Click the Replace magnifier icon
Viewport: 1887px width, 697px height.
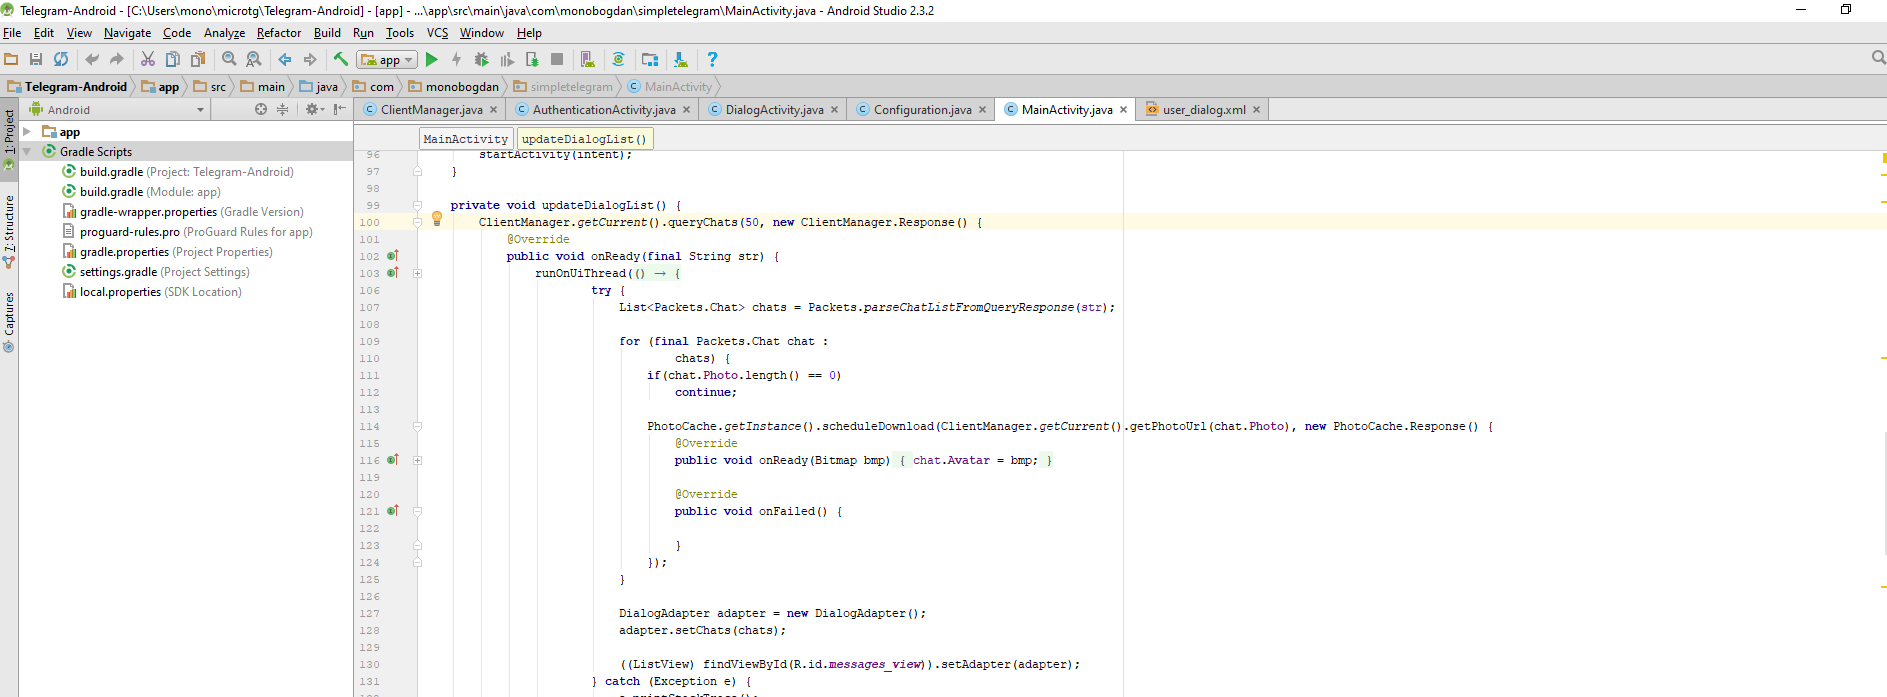click(254, 60)
